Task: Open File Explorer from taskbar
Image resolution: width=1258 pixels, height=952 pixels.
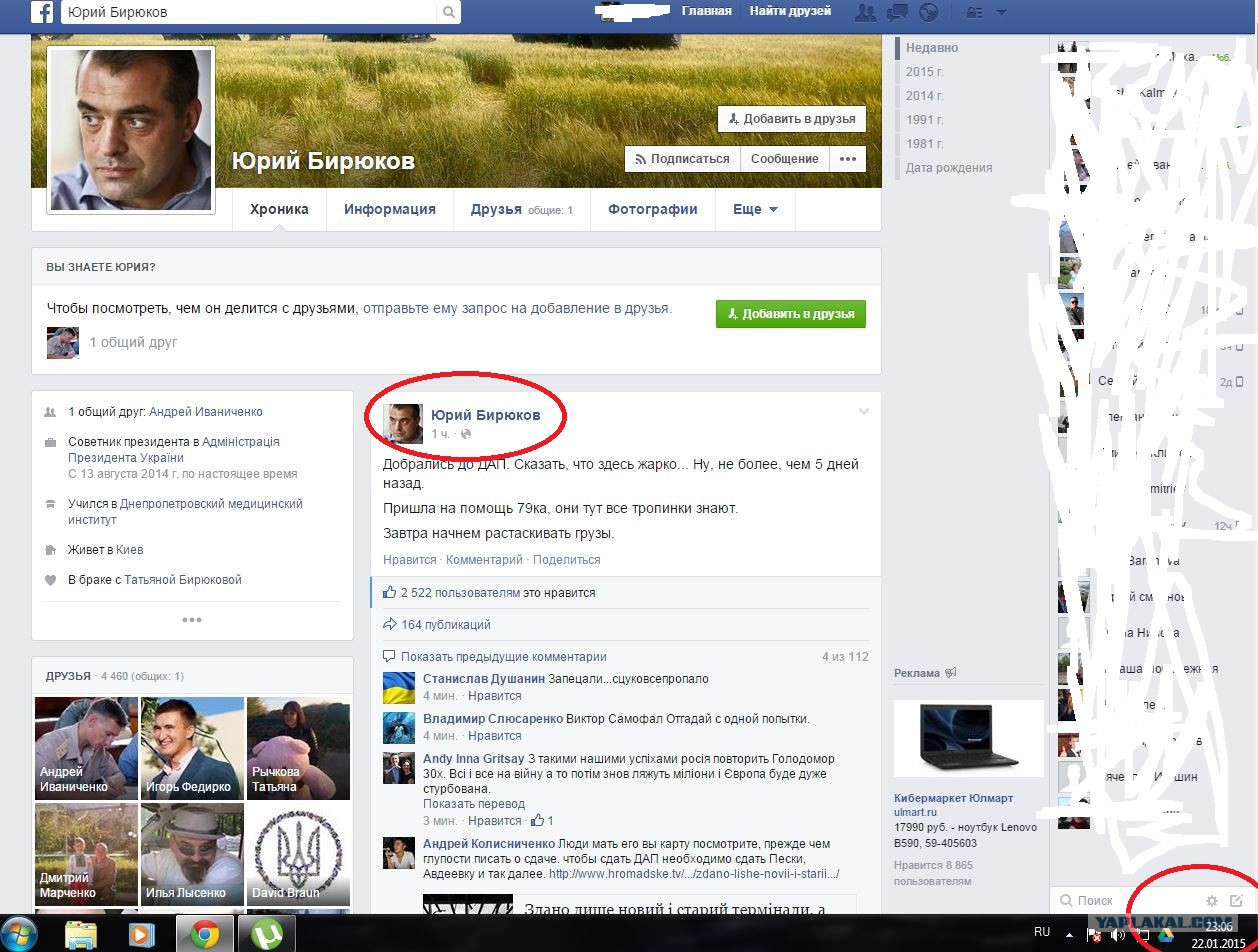Action: tap(81, 935)
